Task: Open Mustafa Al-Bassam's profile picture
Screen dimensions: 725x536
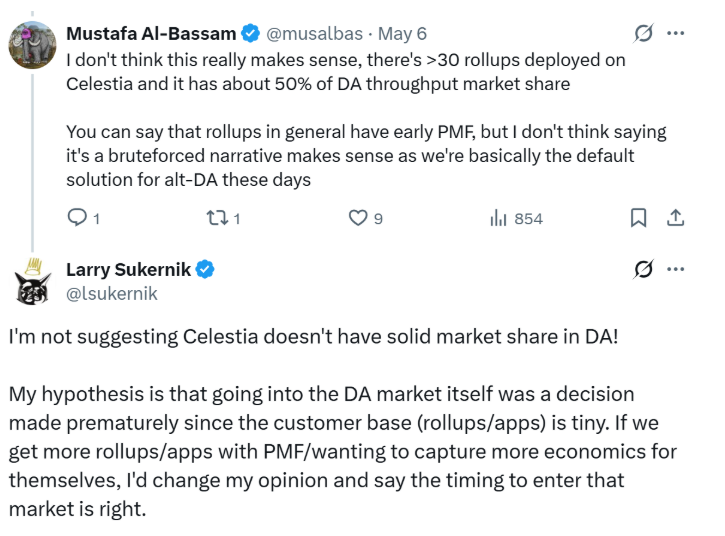Action: tap(32, 44)
